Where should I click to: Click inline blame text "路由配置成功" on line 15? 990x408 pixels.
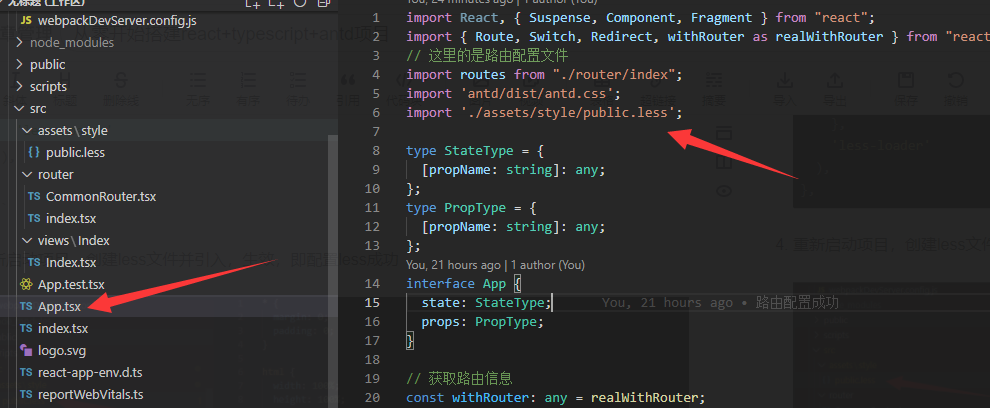797,303
